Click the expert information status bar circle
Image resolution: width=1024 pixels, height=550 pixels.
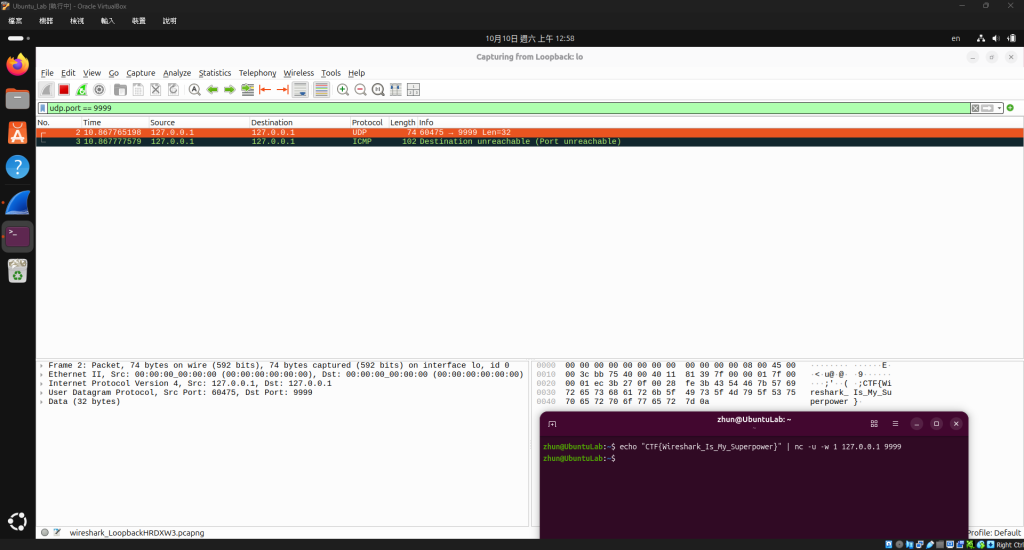pyautogui.click(x=45, y=532)
